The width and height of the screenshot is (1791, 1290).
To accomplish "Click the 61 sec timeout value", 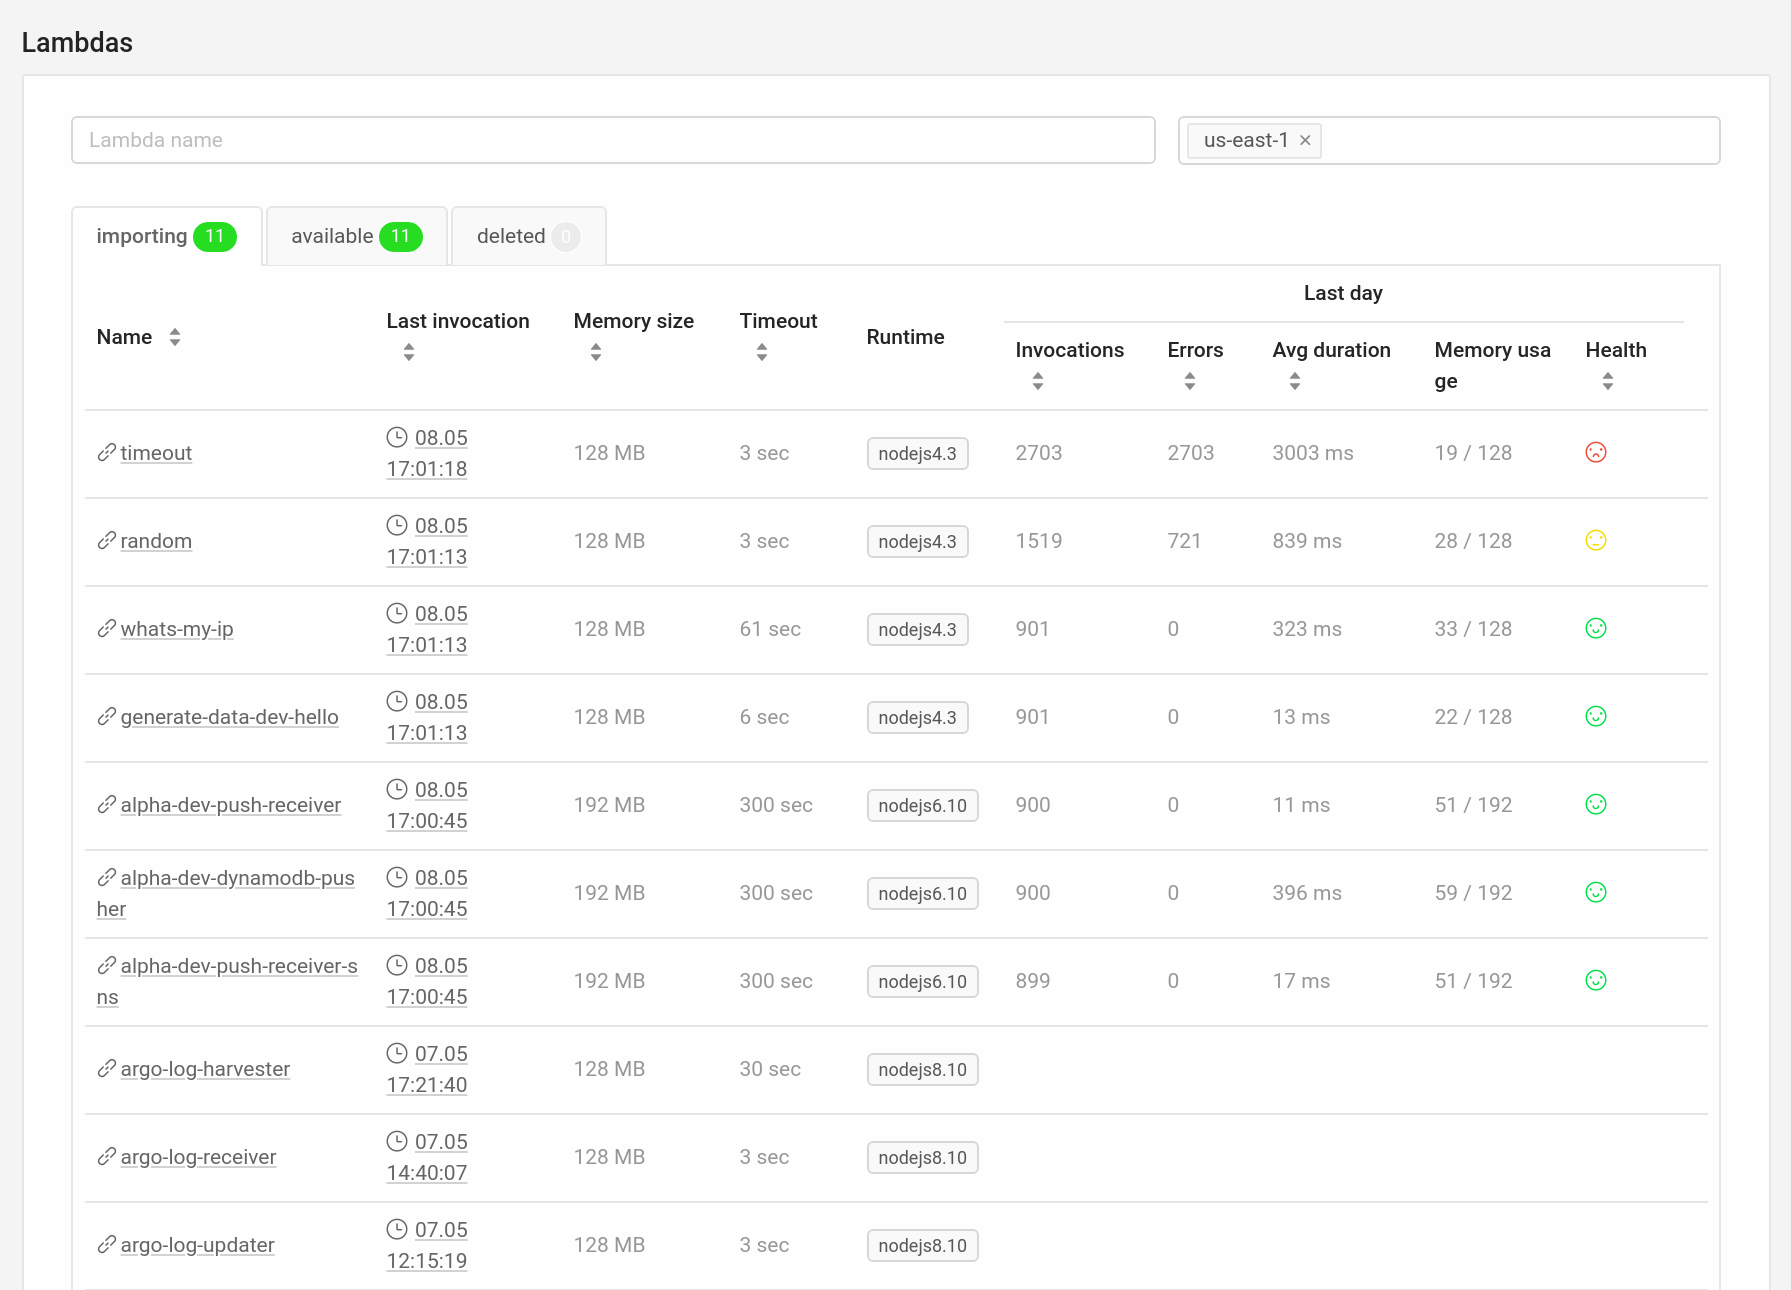I will click(x=770, y=629).
